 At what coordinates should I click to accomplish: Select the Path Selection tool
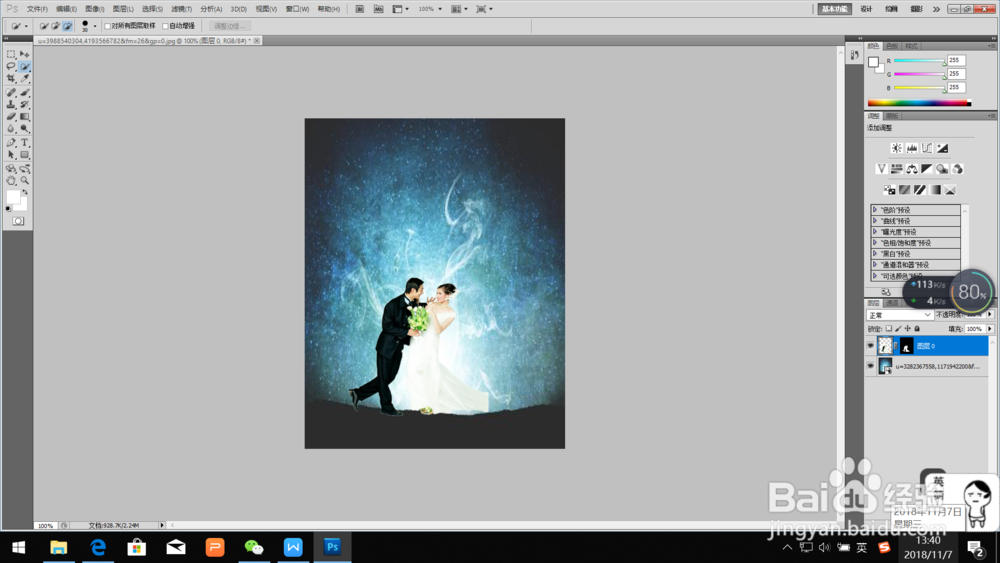11,155
